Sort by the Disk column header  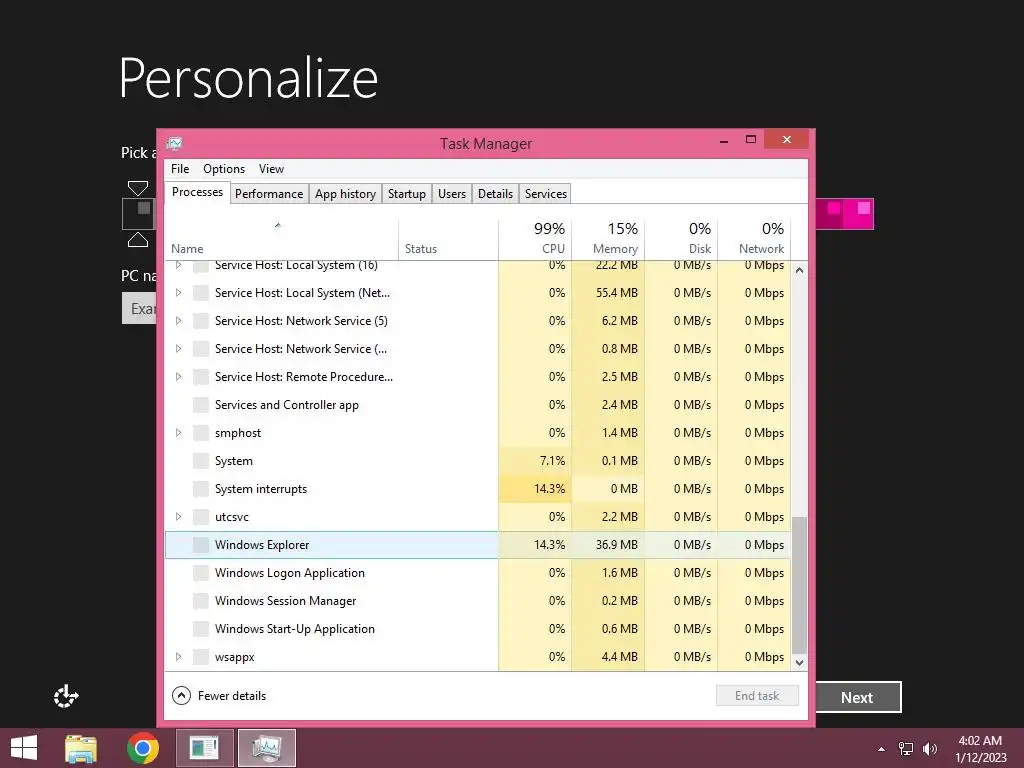[681, 240]
